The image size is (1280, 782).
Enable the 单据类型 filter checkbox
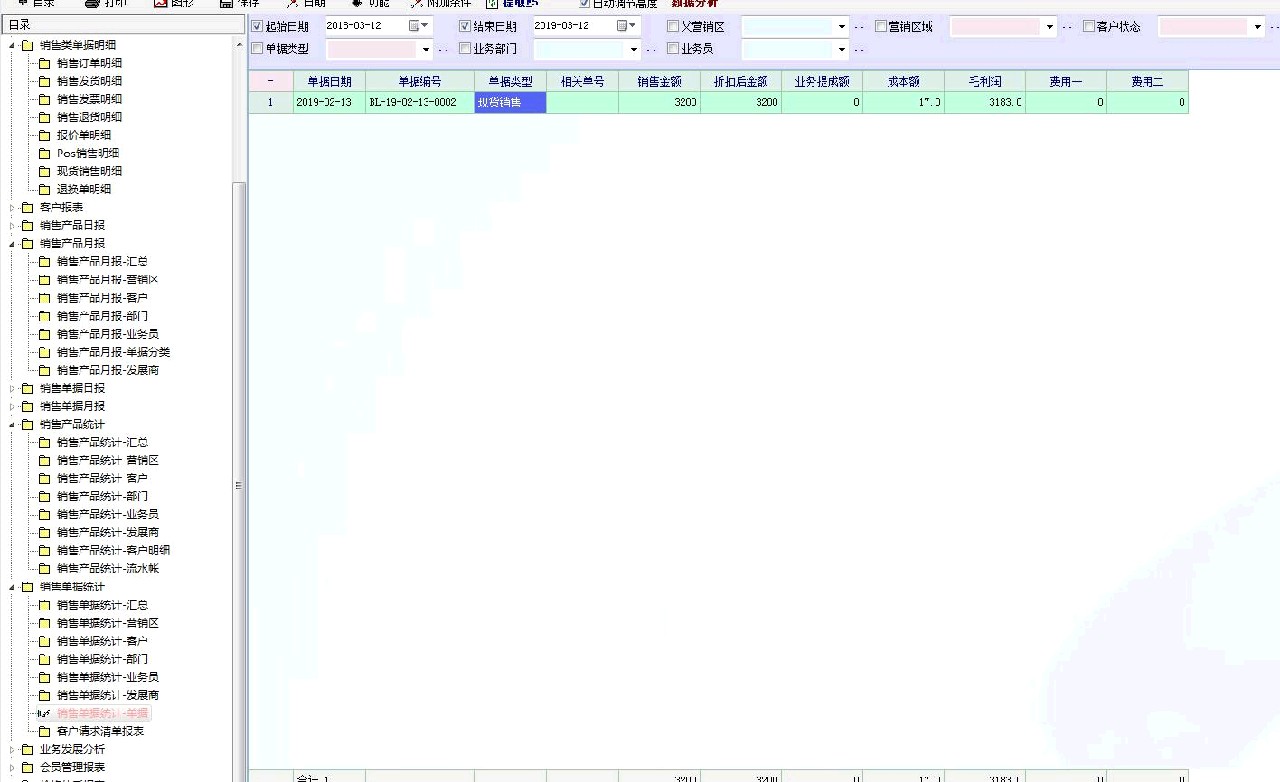point(257,48)
